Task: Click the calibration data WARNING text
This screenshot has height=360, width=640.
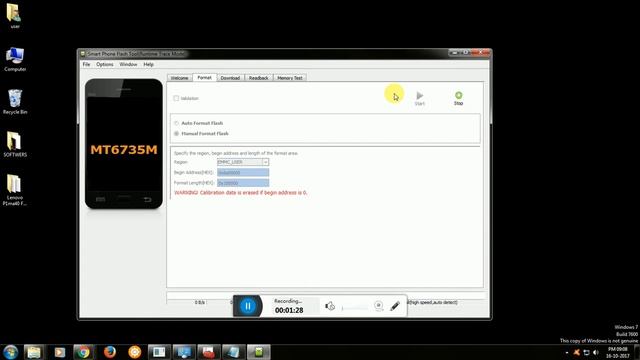Action: (240, 193)
